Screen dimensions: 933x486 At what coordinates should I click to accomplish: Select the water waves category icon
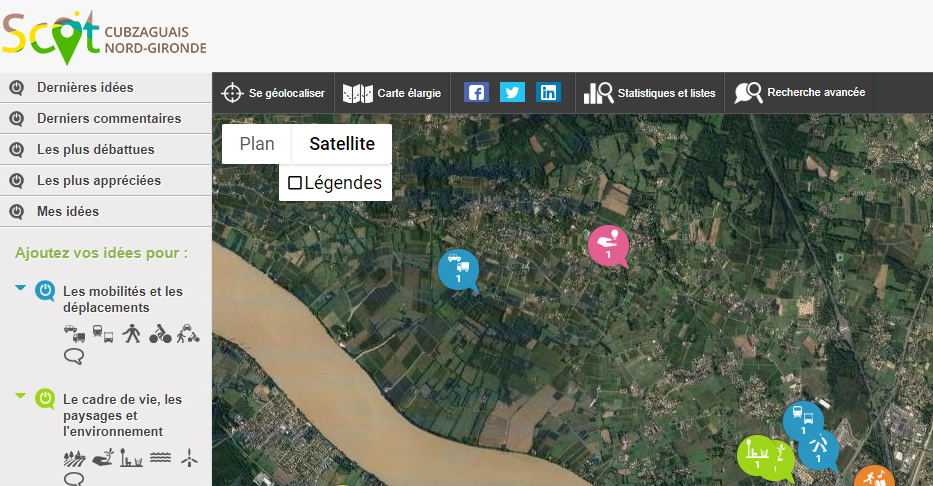tap(161, 457)
